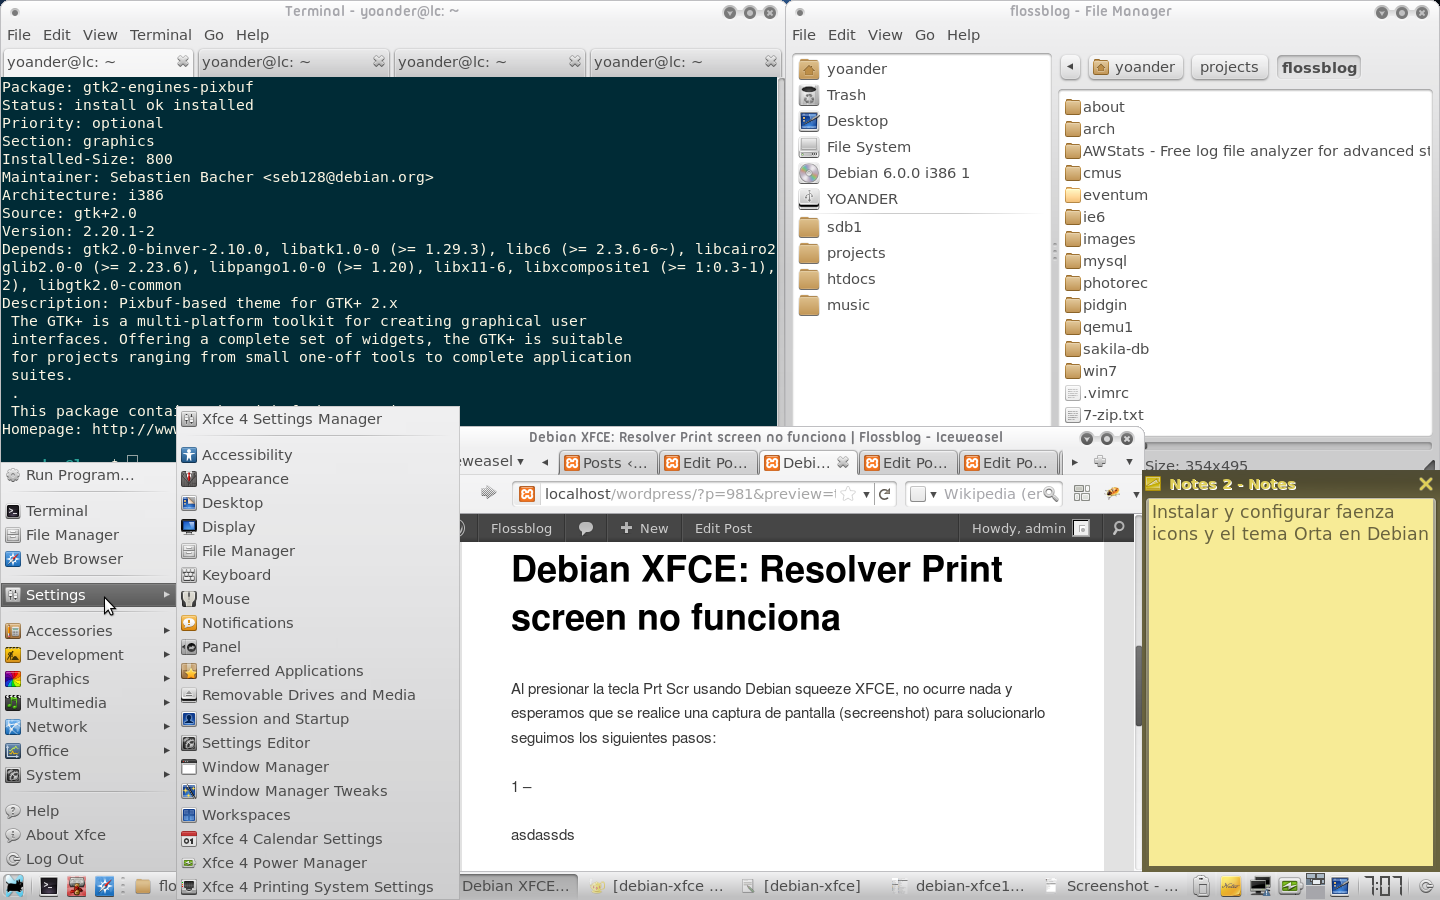The height and width of the screenshot is (900, 1440).
Task: Click the Notifications settings icon
Action: pos(189,623)
